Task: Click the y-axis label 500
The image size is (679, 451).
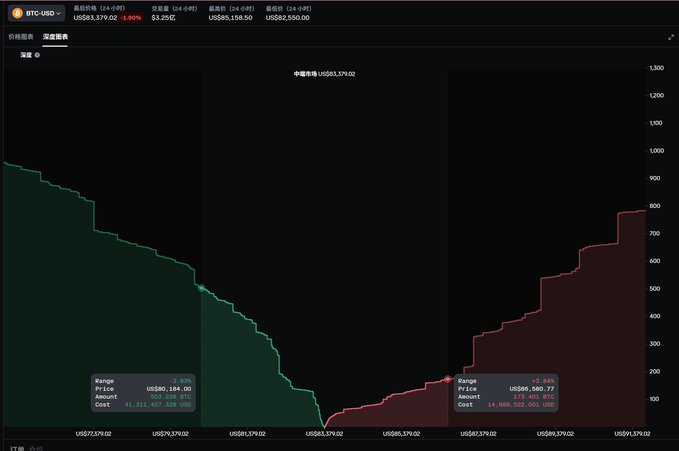Action: [655, 289]
